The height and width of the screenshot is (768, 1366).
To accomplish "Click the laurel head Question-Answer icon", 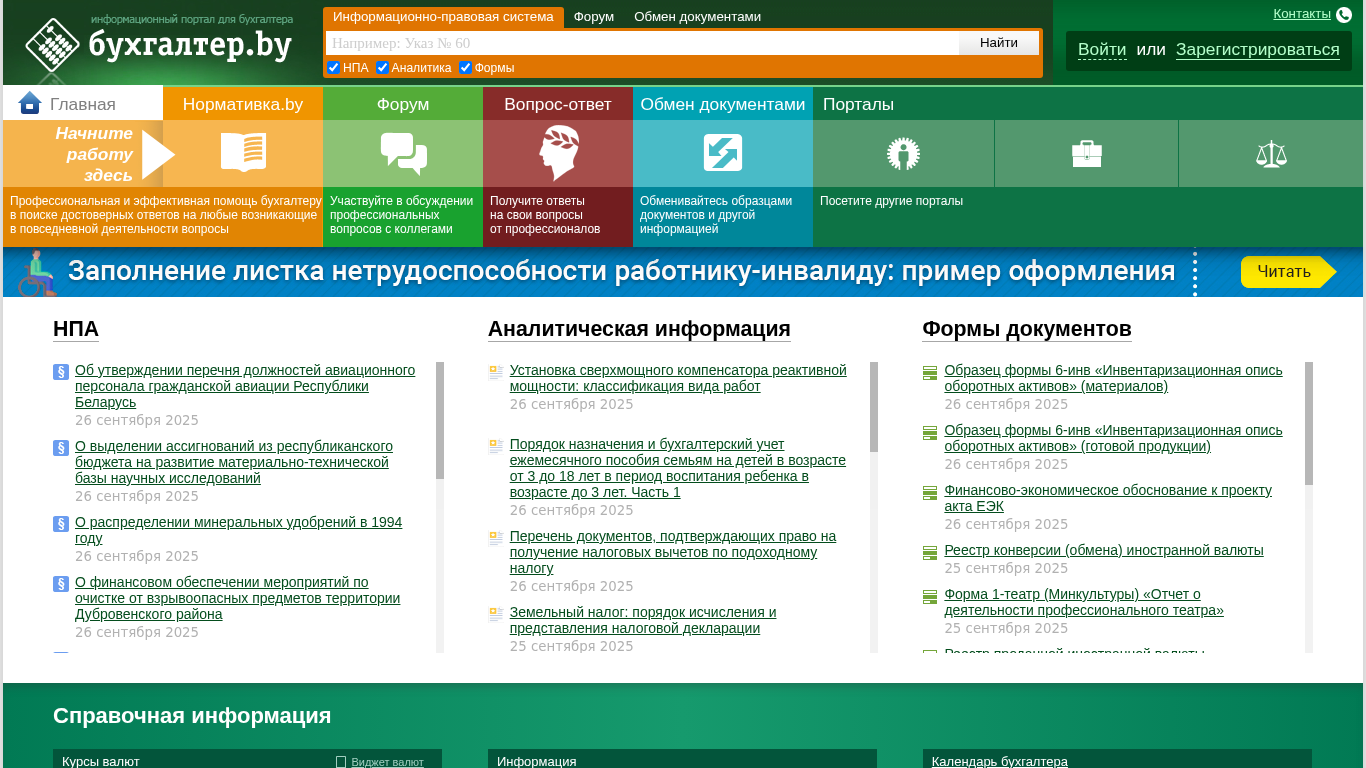I will (x=558, y=153).
